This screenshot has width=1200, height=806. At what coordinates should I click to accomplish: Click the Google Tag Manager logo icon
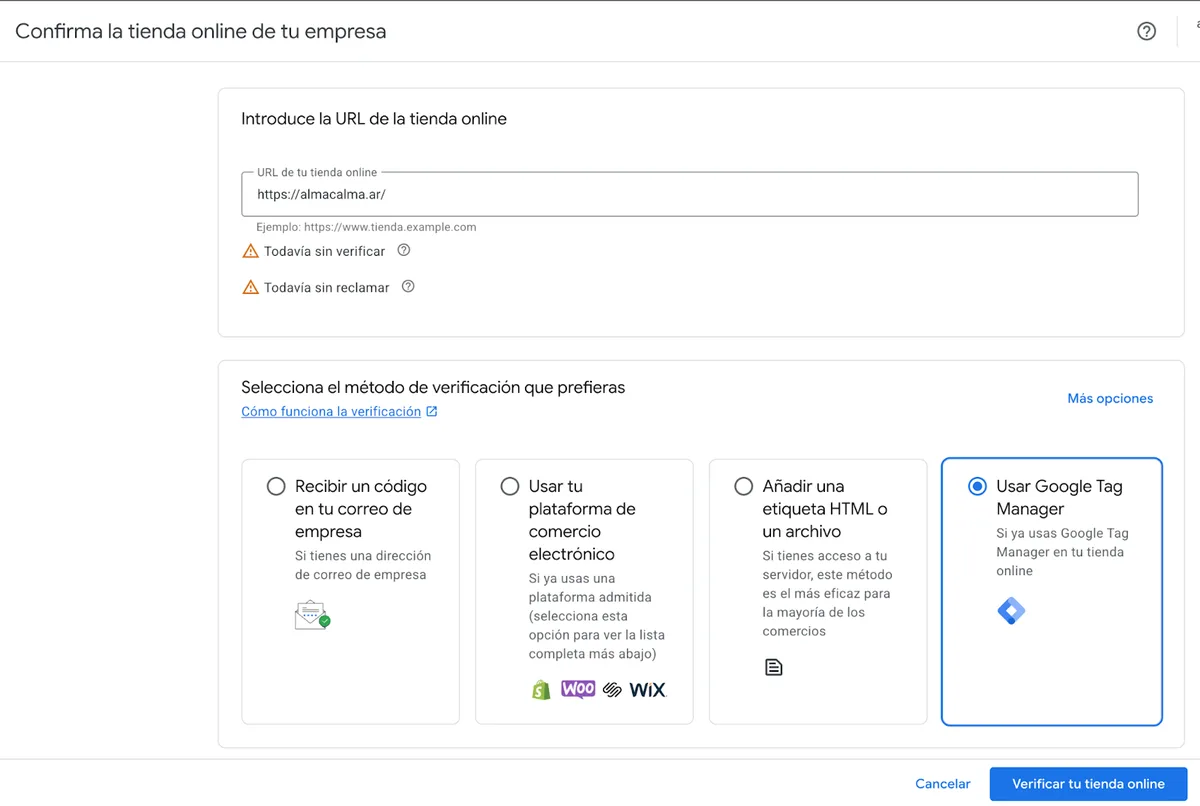pos(1011,611)
